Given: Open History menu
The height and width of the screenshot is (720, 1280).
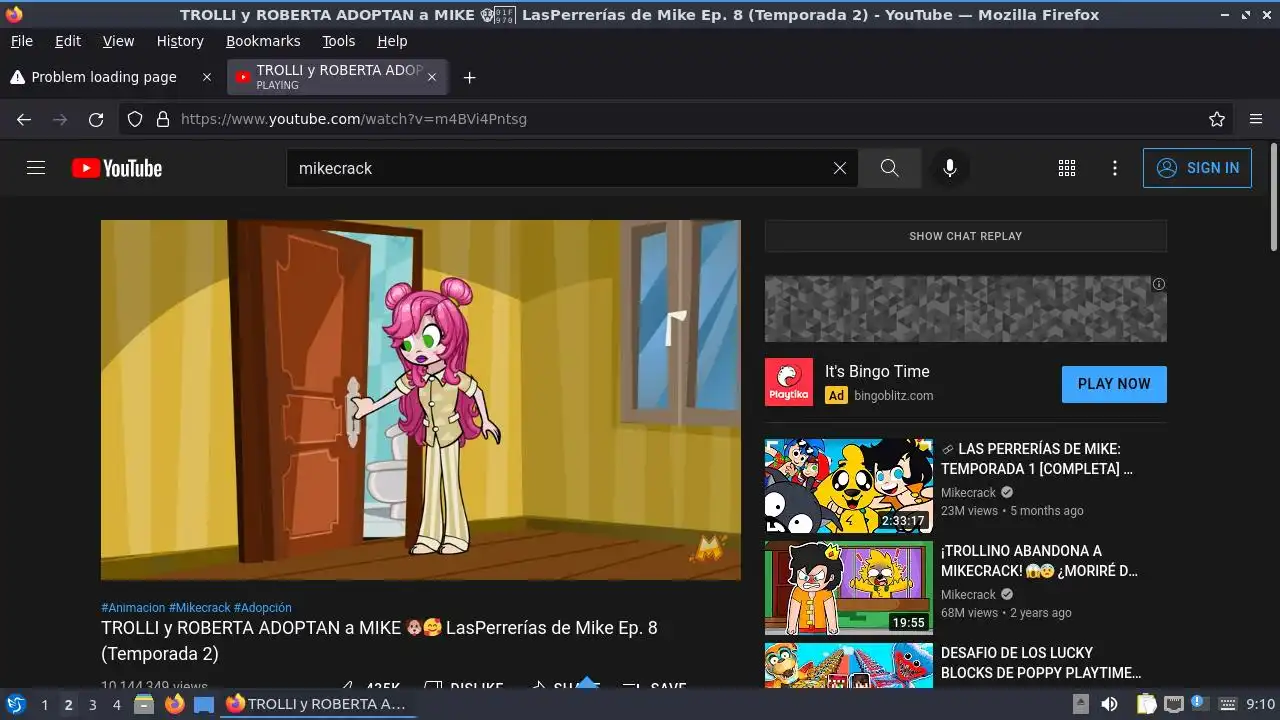Looking at the screenshot, I should [x=180, y=41].
